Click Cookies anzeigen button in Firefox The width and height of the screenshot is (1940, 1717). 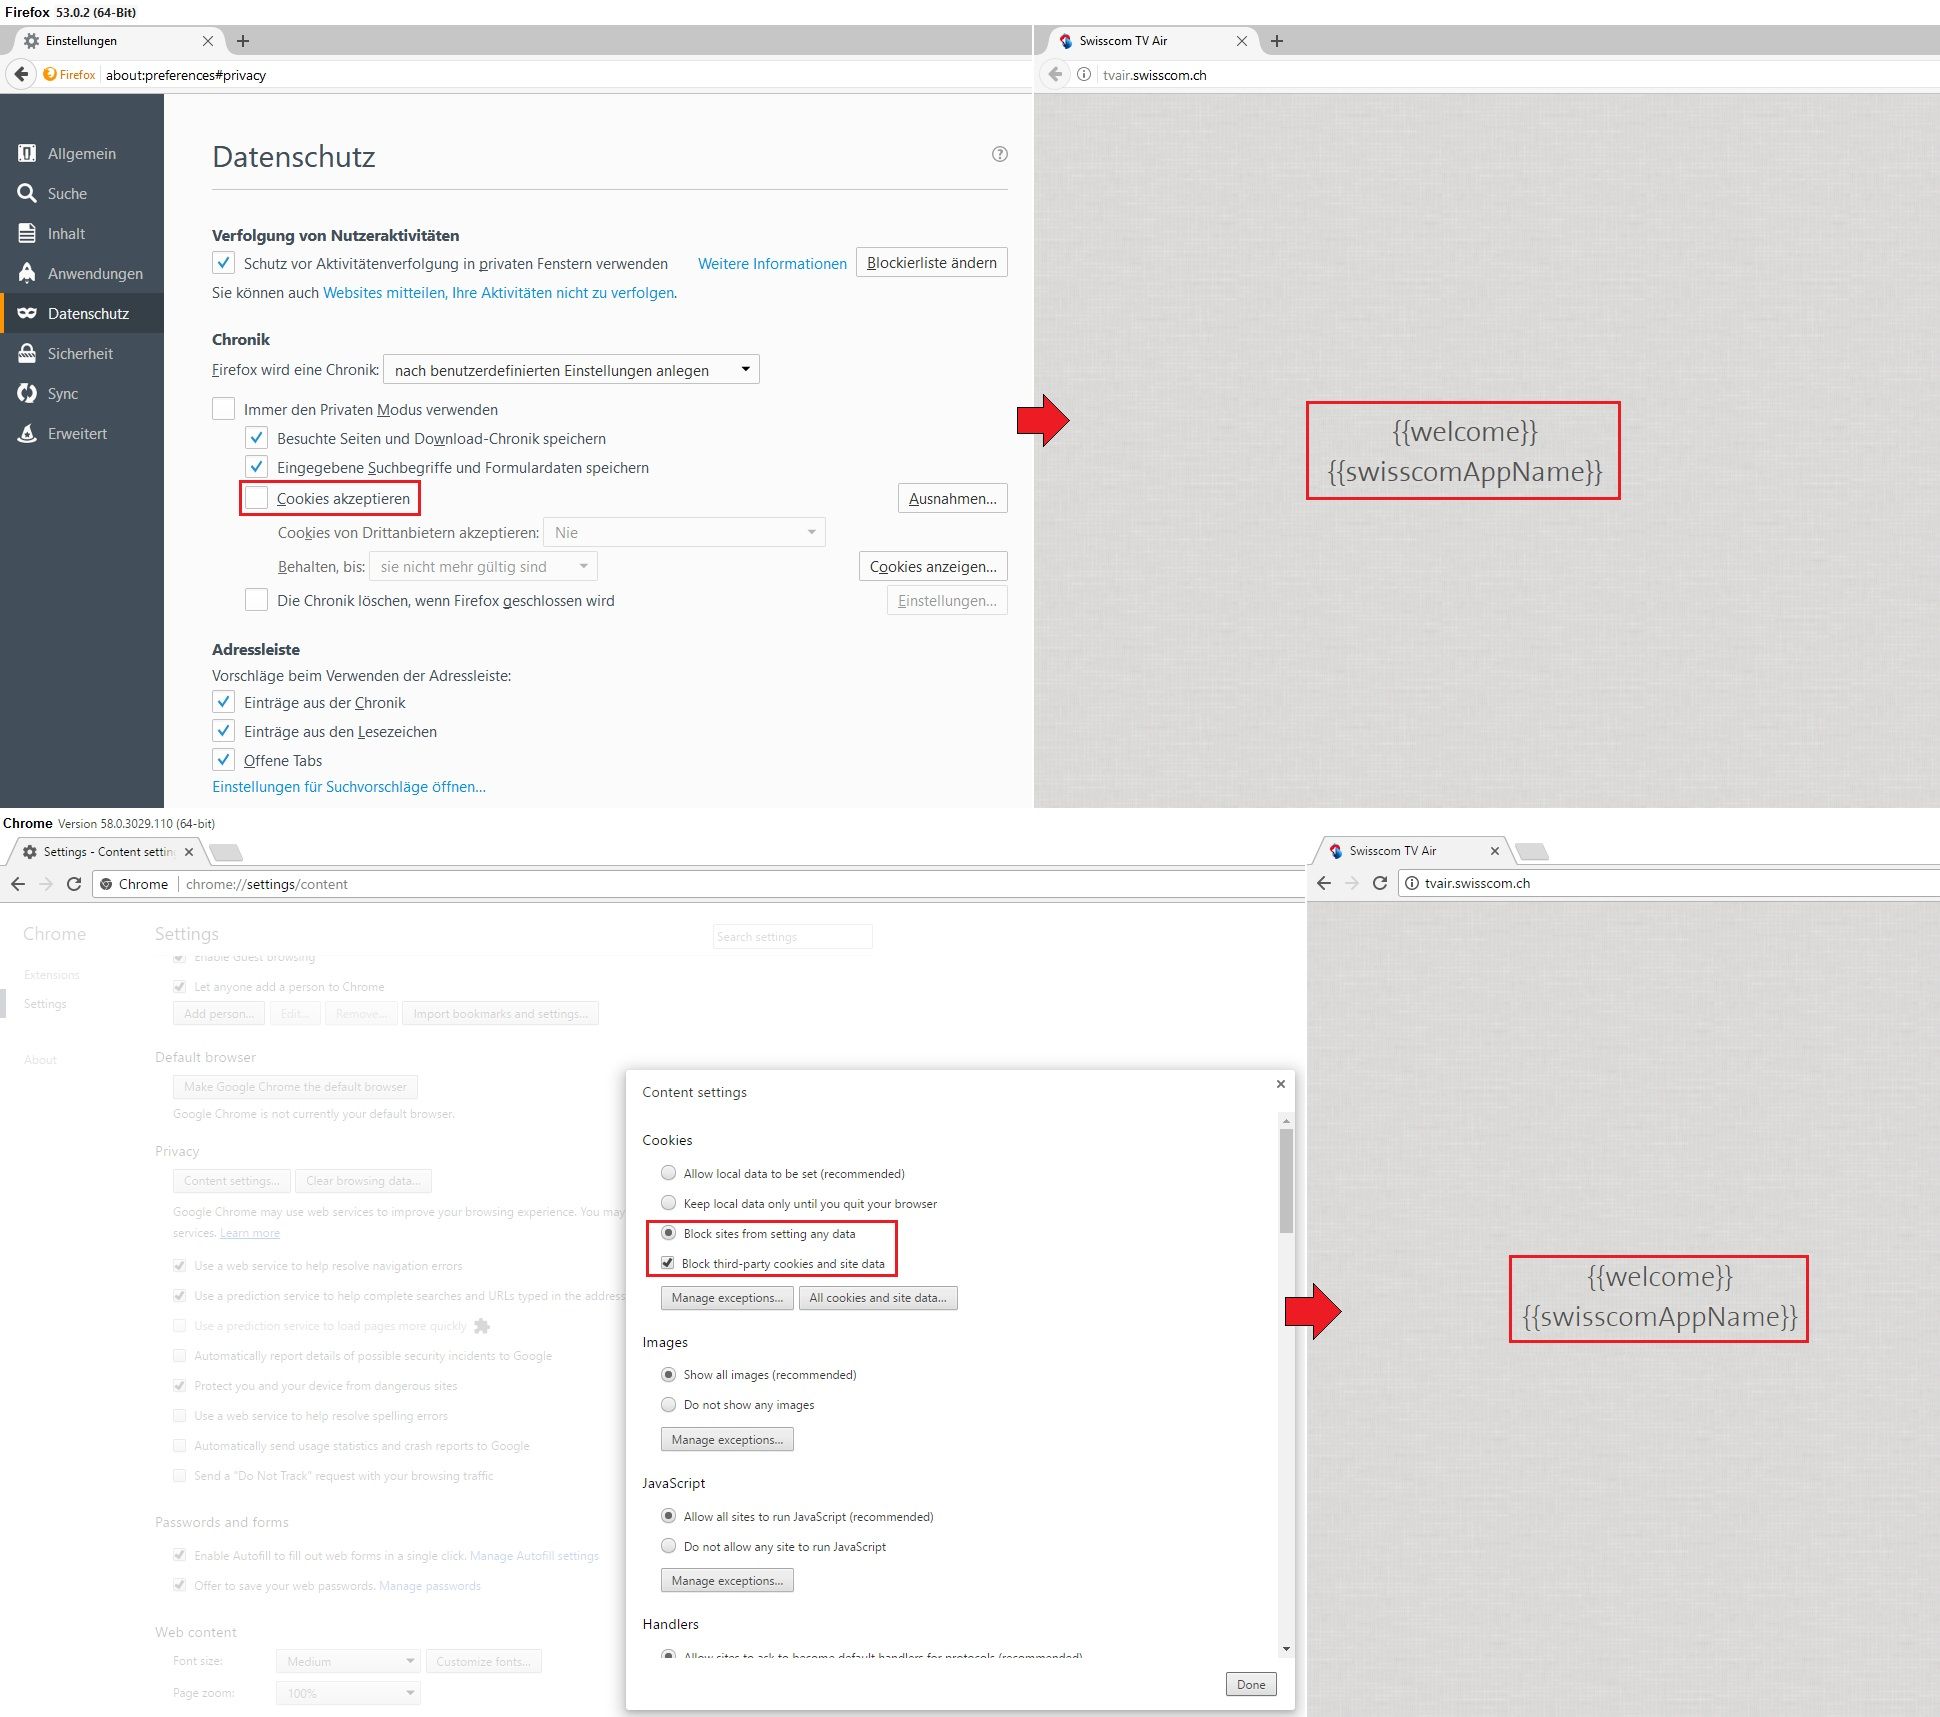(931, 565)
